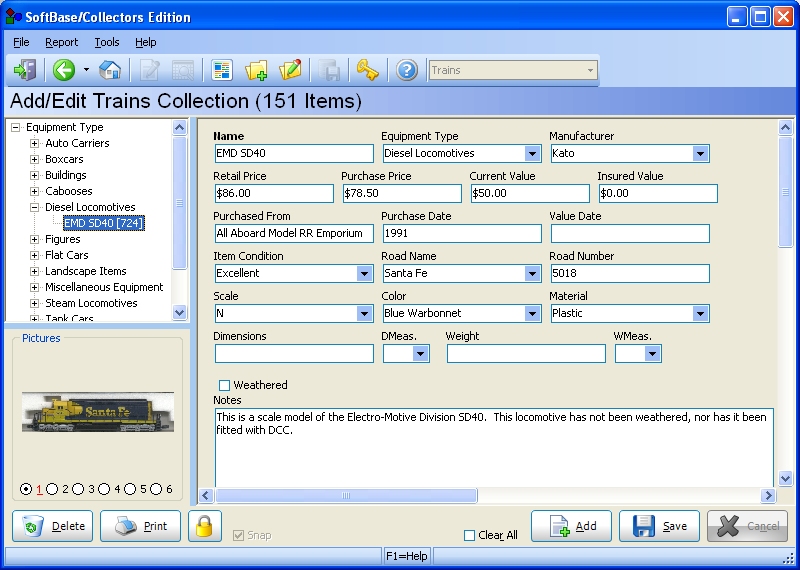Click the disabled search grid toolbar icon

point(183,70)
